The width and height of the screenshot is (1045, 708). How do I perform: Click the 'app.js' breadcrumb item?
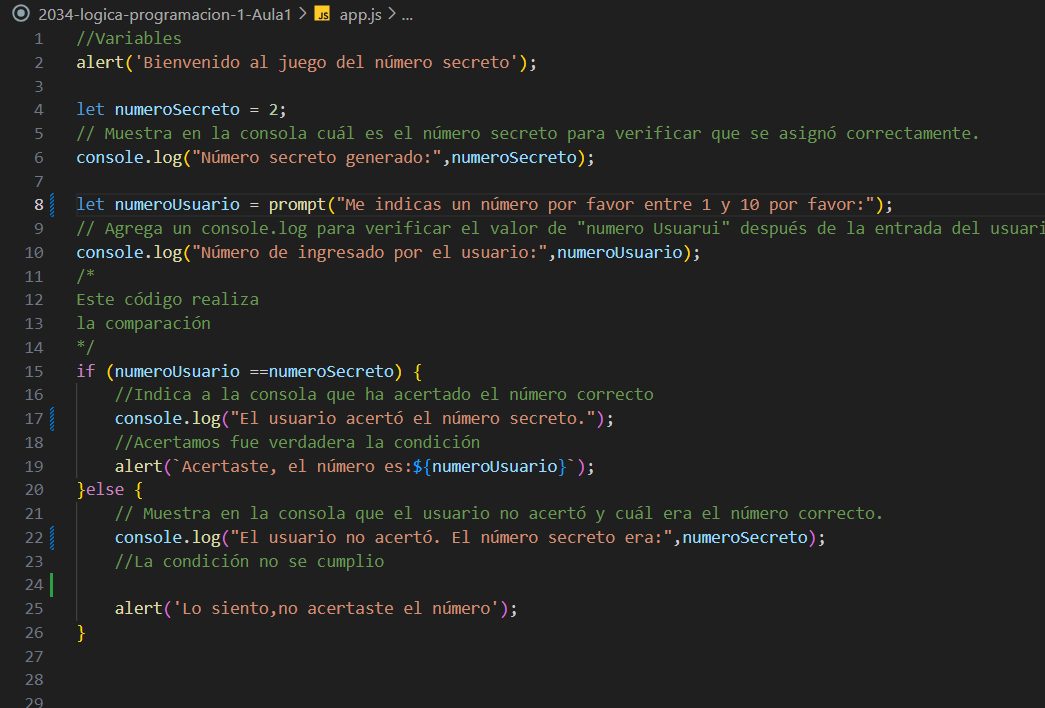tap(360, 15)
